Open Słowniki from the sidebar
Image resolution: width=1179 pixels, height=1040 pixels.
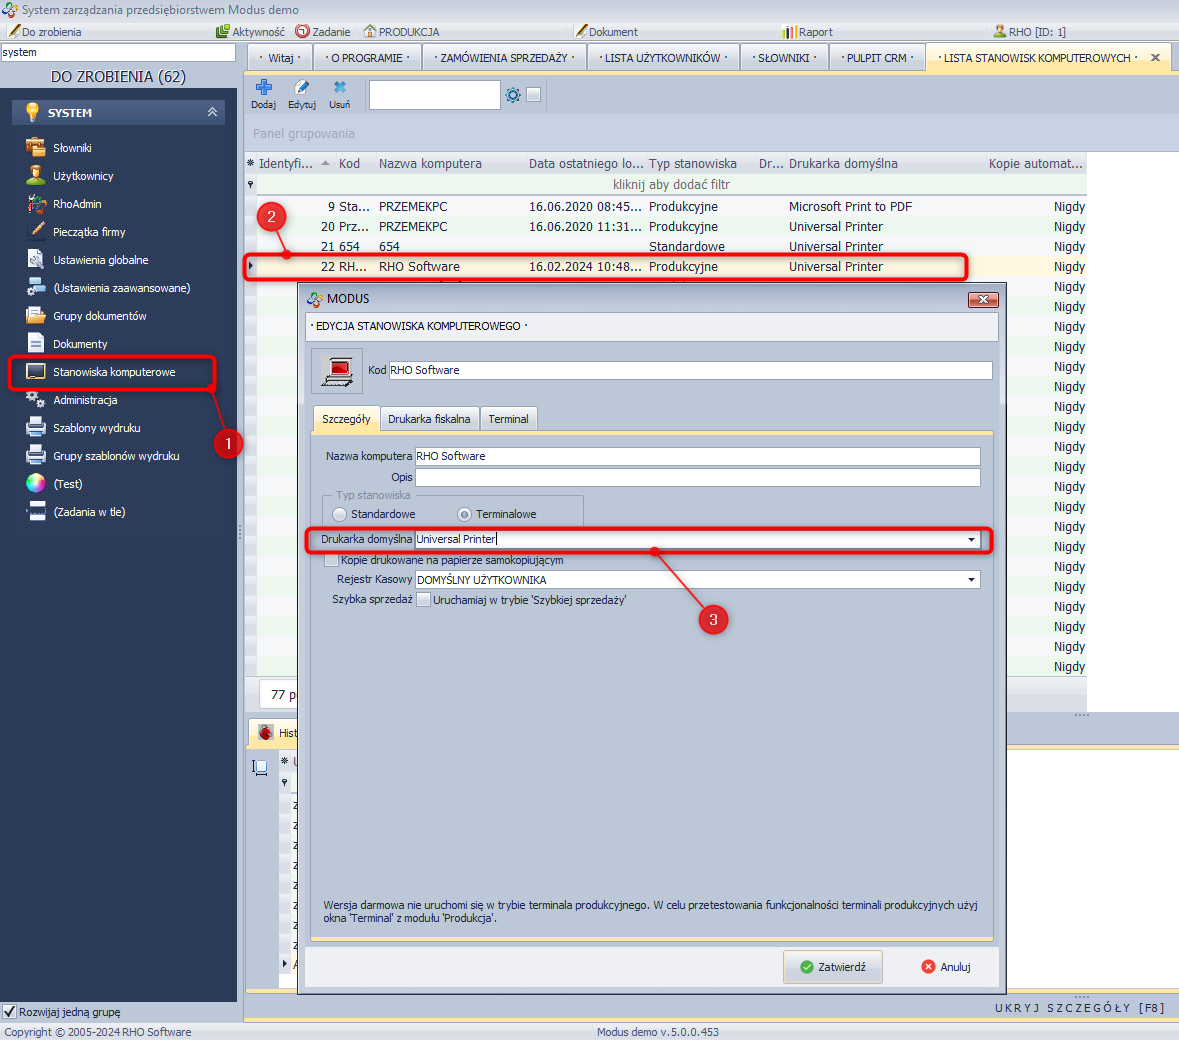72,148
